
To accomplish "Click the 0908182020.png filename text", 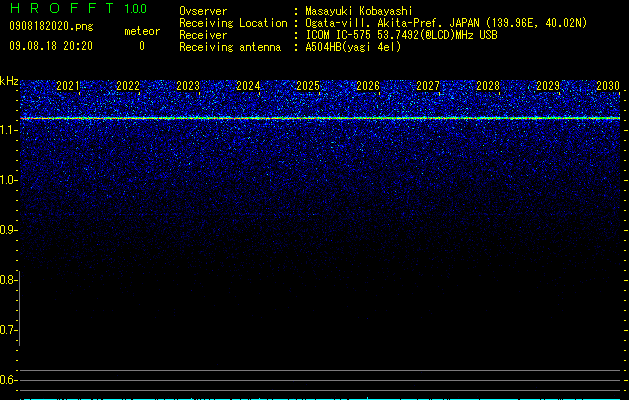I will pyautogui.click(x=51, y=27).
